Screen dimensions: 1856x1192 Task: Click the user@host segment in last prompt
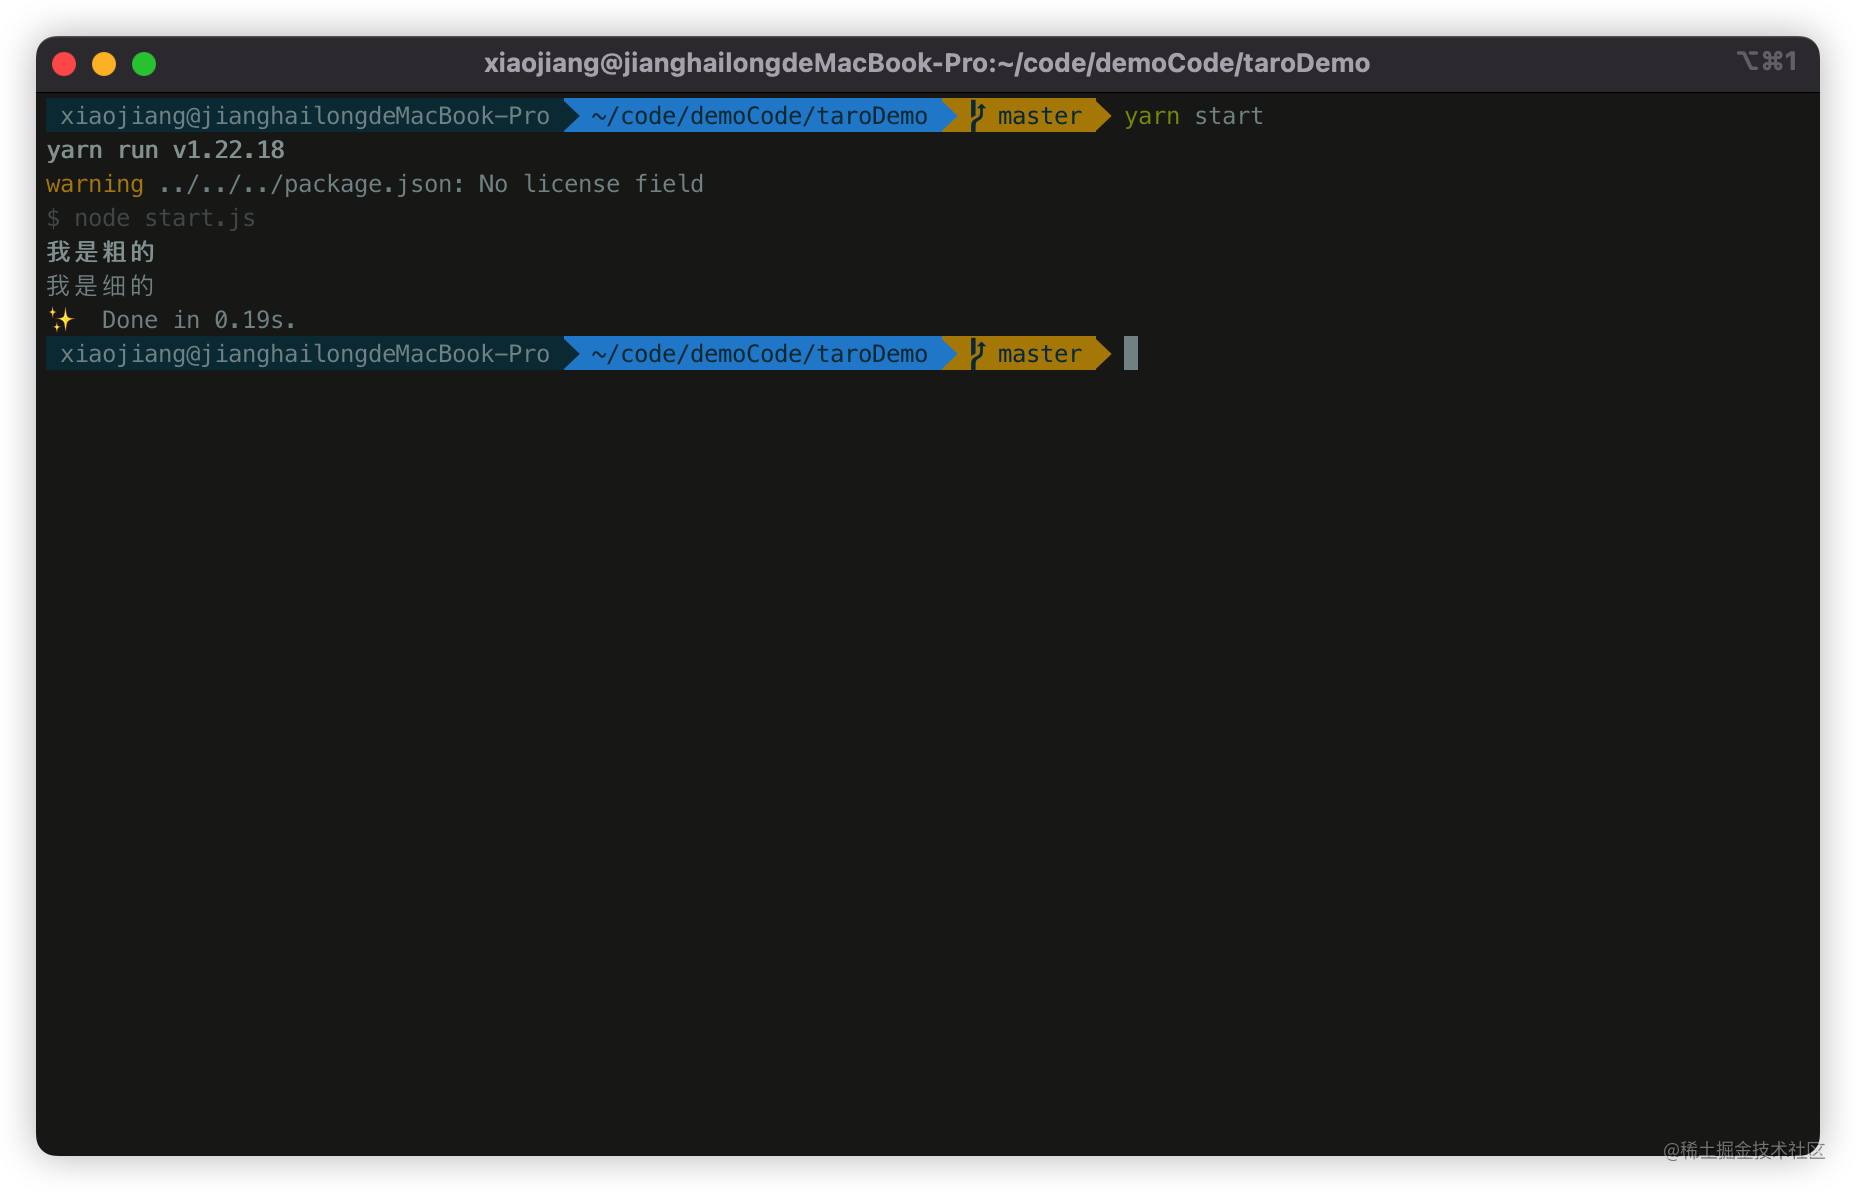[x=305, y=354]
